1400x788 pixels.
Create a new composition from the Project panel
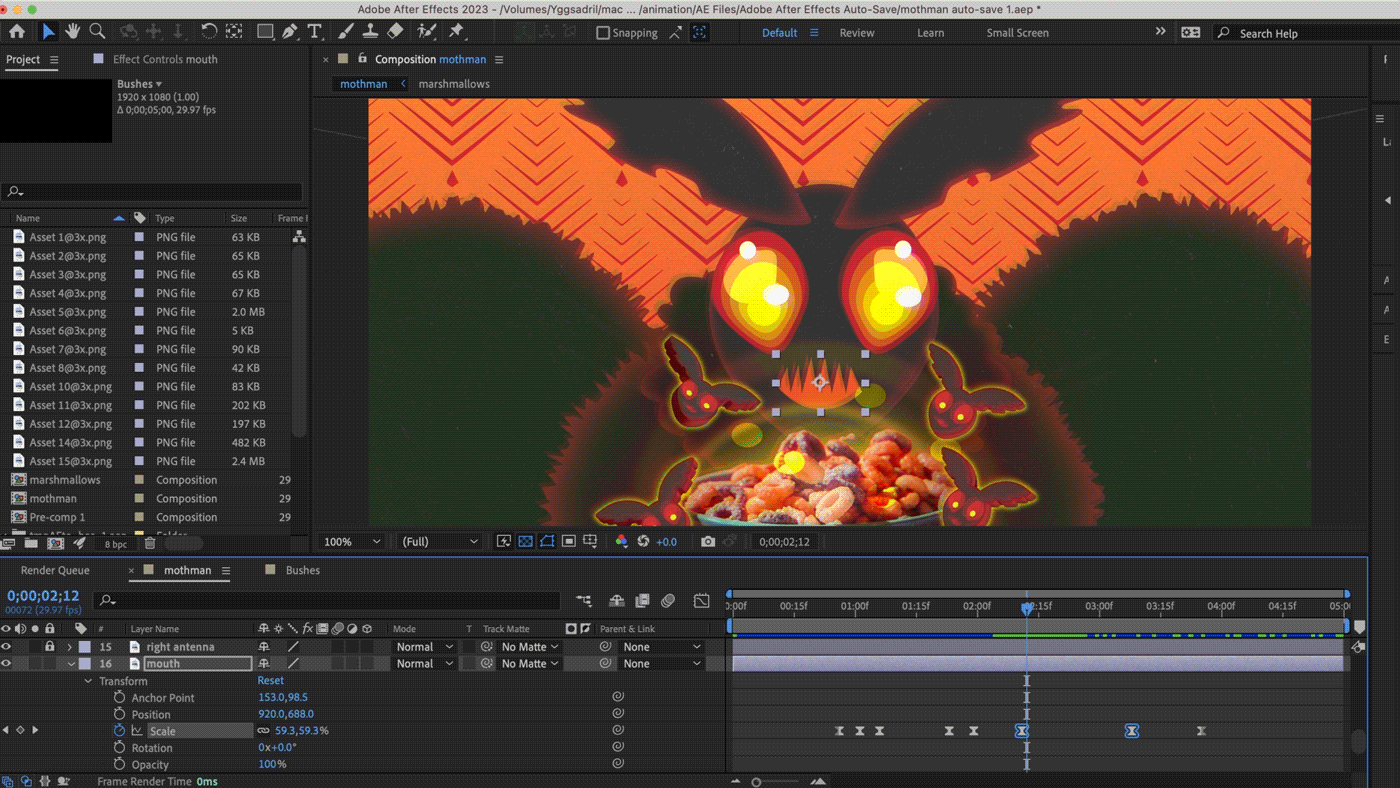tap(56, 544)
